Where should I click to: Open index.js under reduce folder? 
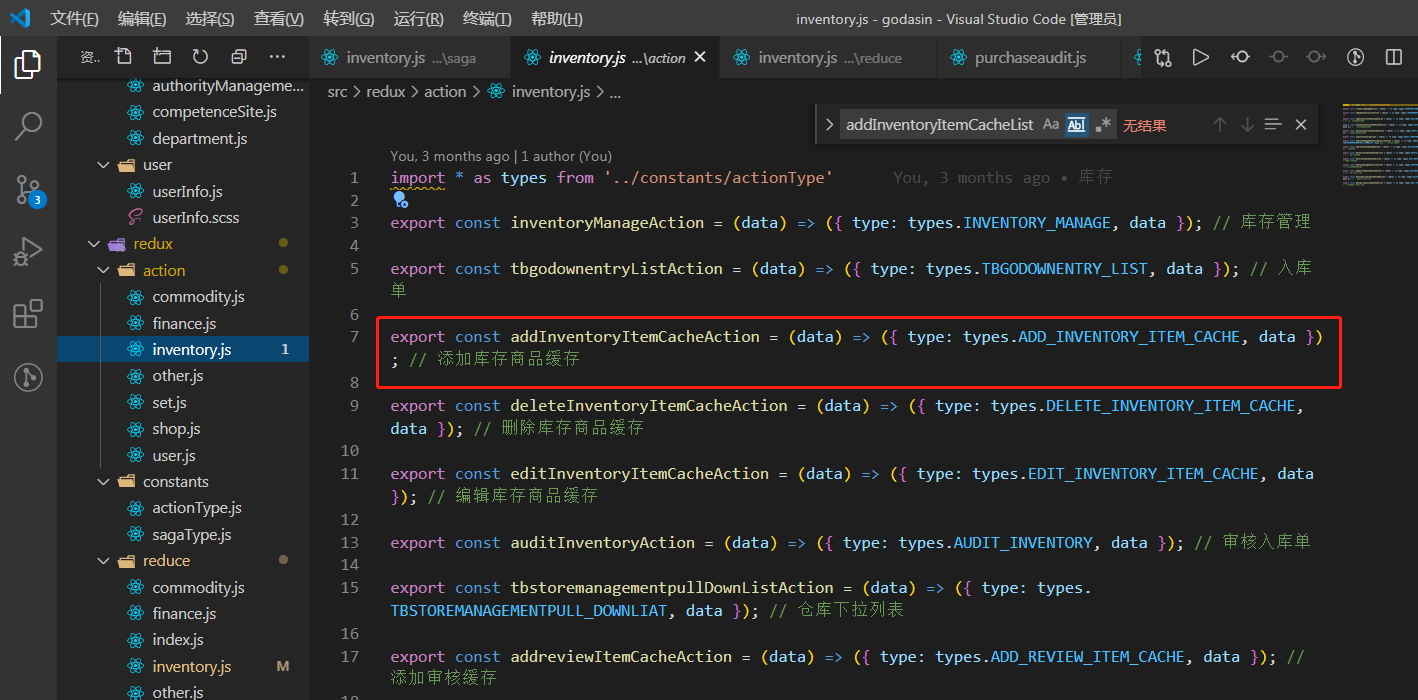178,640
